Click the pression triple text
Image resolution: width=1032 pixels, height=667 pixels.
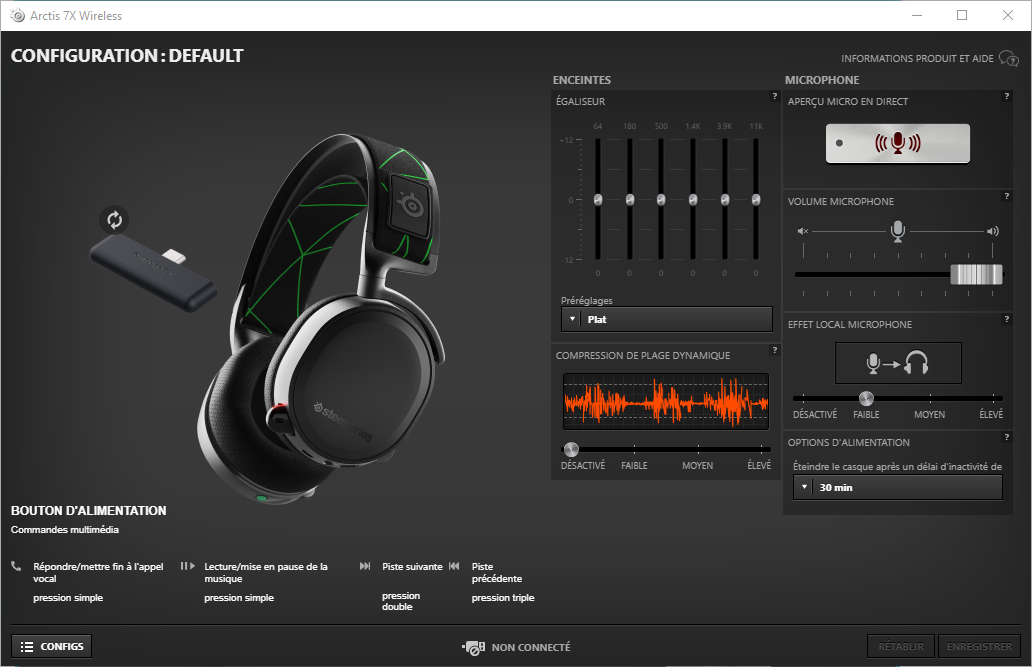click(503, 598)
